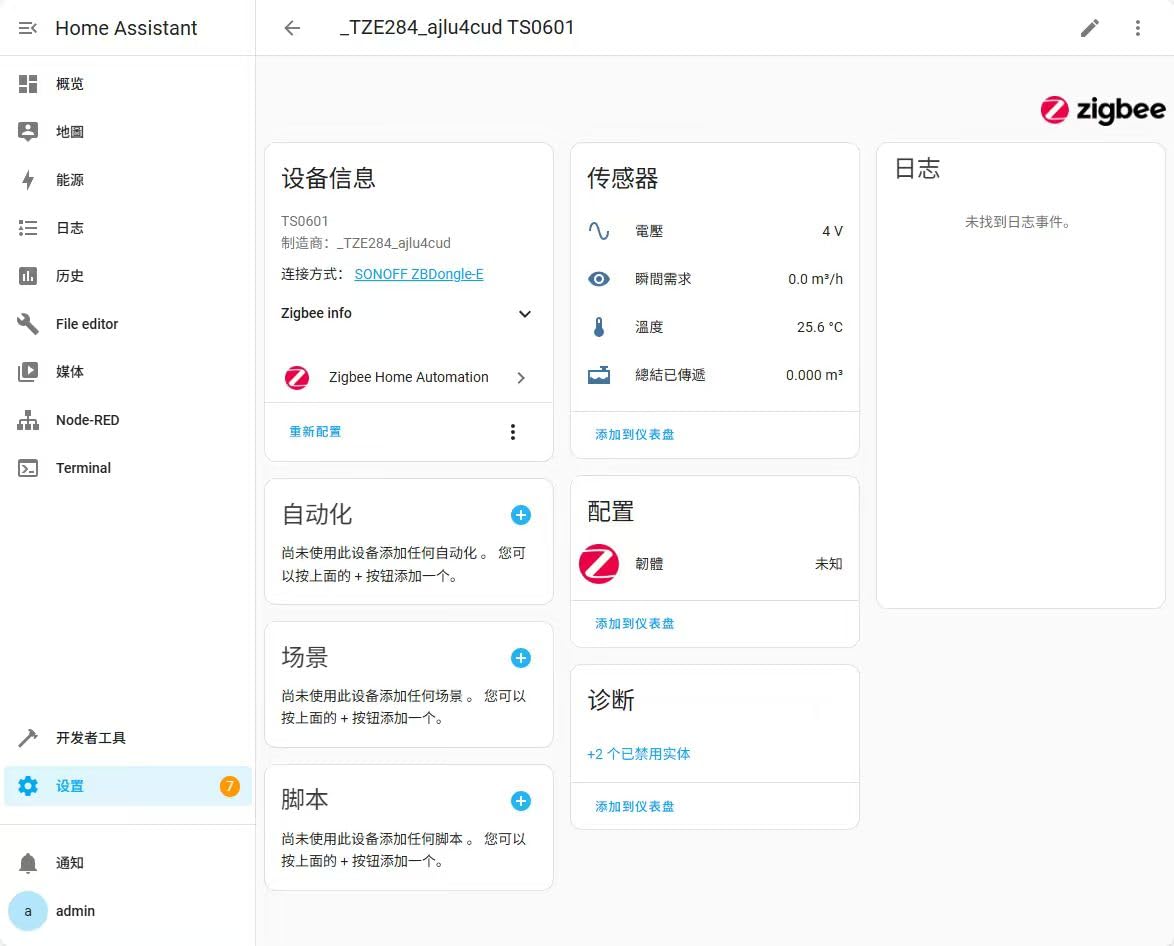
Task: Click the 媒体 media play icon
Action: (x=28, y=372)
